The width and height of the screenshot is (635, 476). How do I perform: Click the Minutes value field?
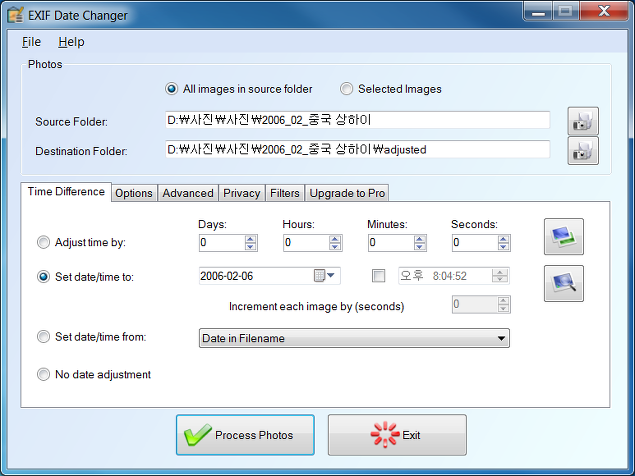tap(391, 243)
